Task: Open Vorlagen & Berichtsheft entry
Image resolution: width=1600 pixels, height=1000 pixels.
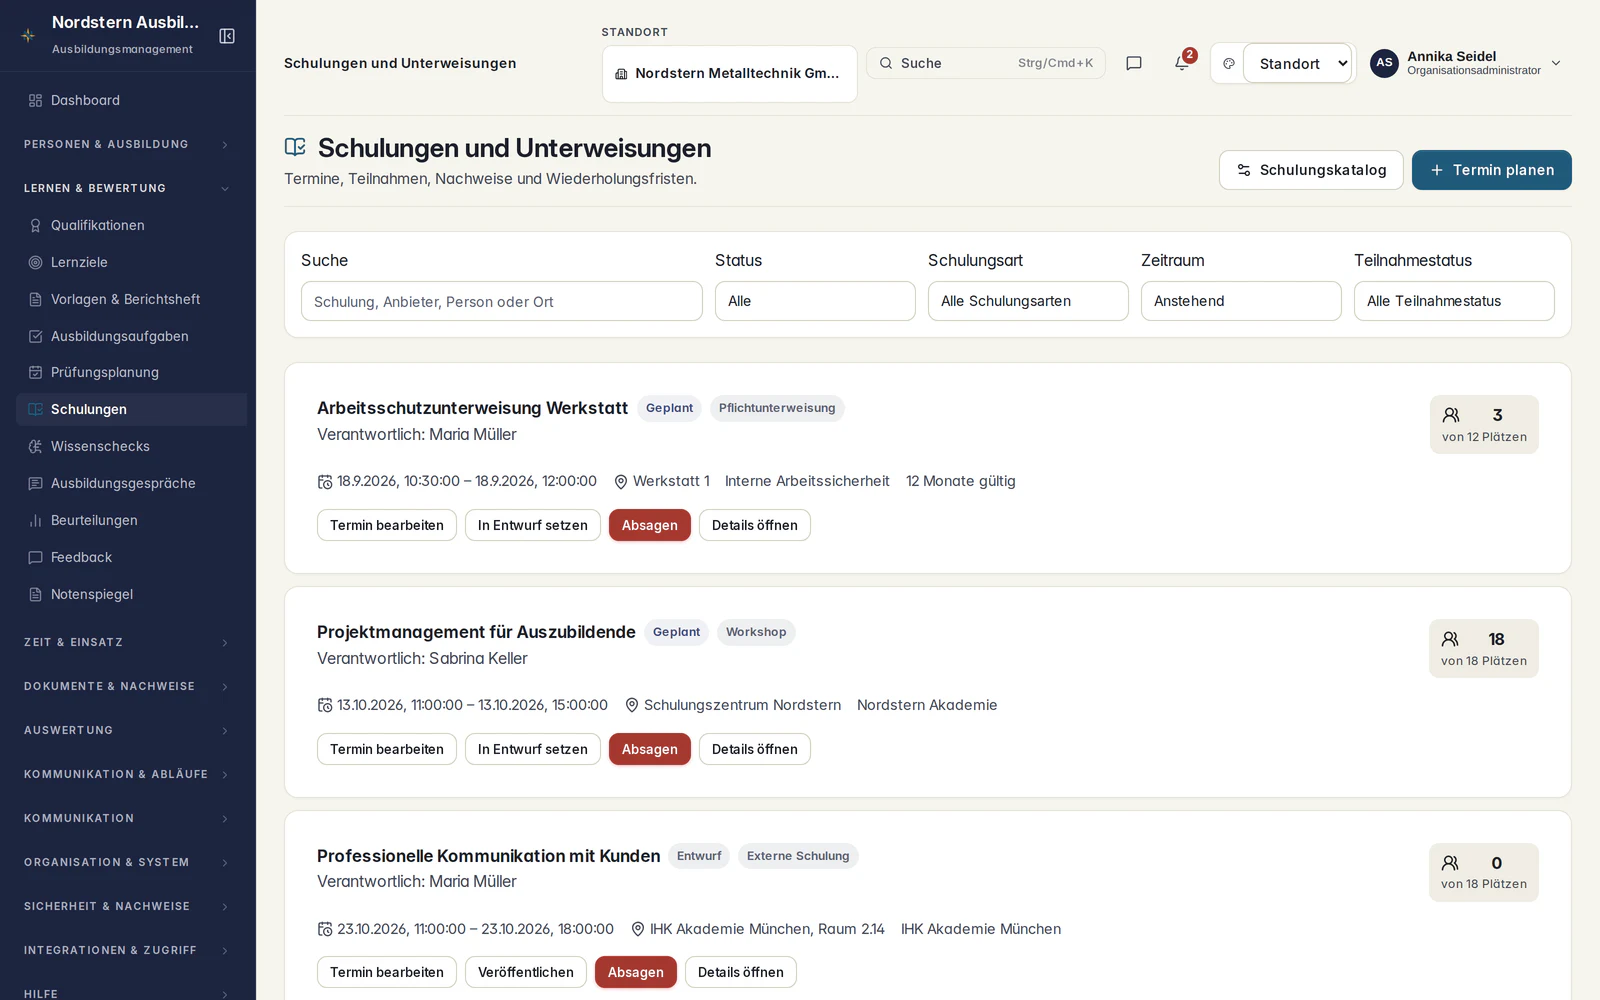Action: click(x=132, y=299)
